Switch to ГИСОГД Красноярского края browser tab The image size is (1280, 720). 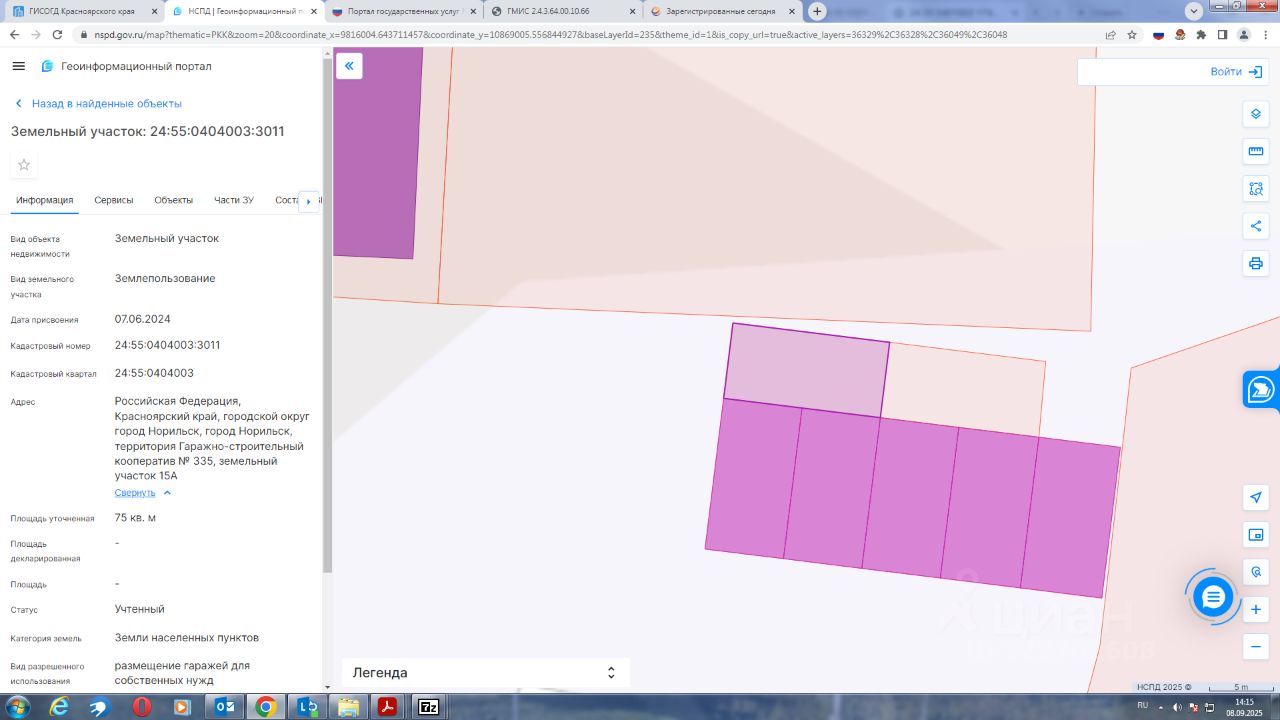tap(83, 11)
